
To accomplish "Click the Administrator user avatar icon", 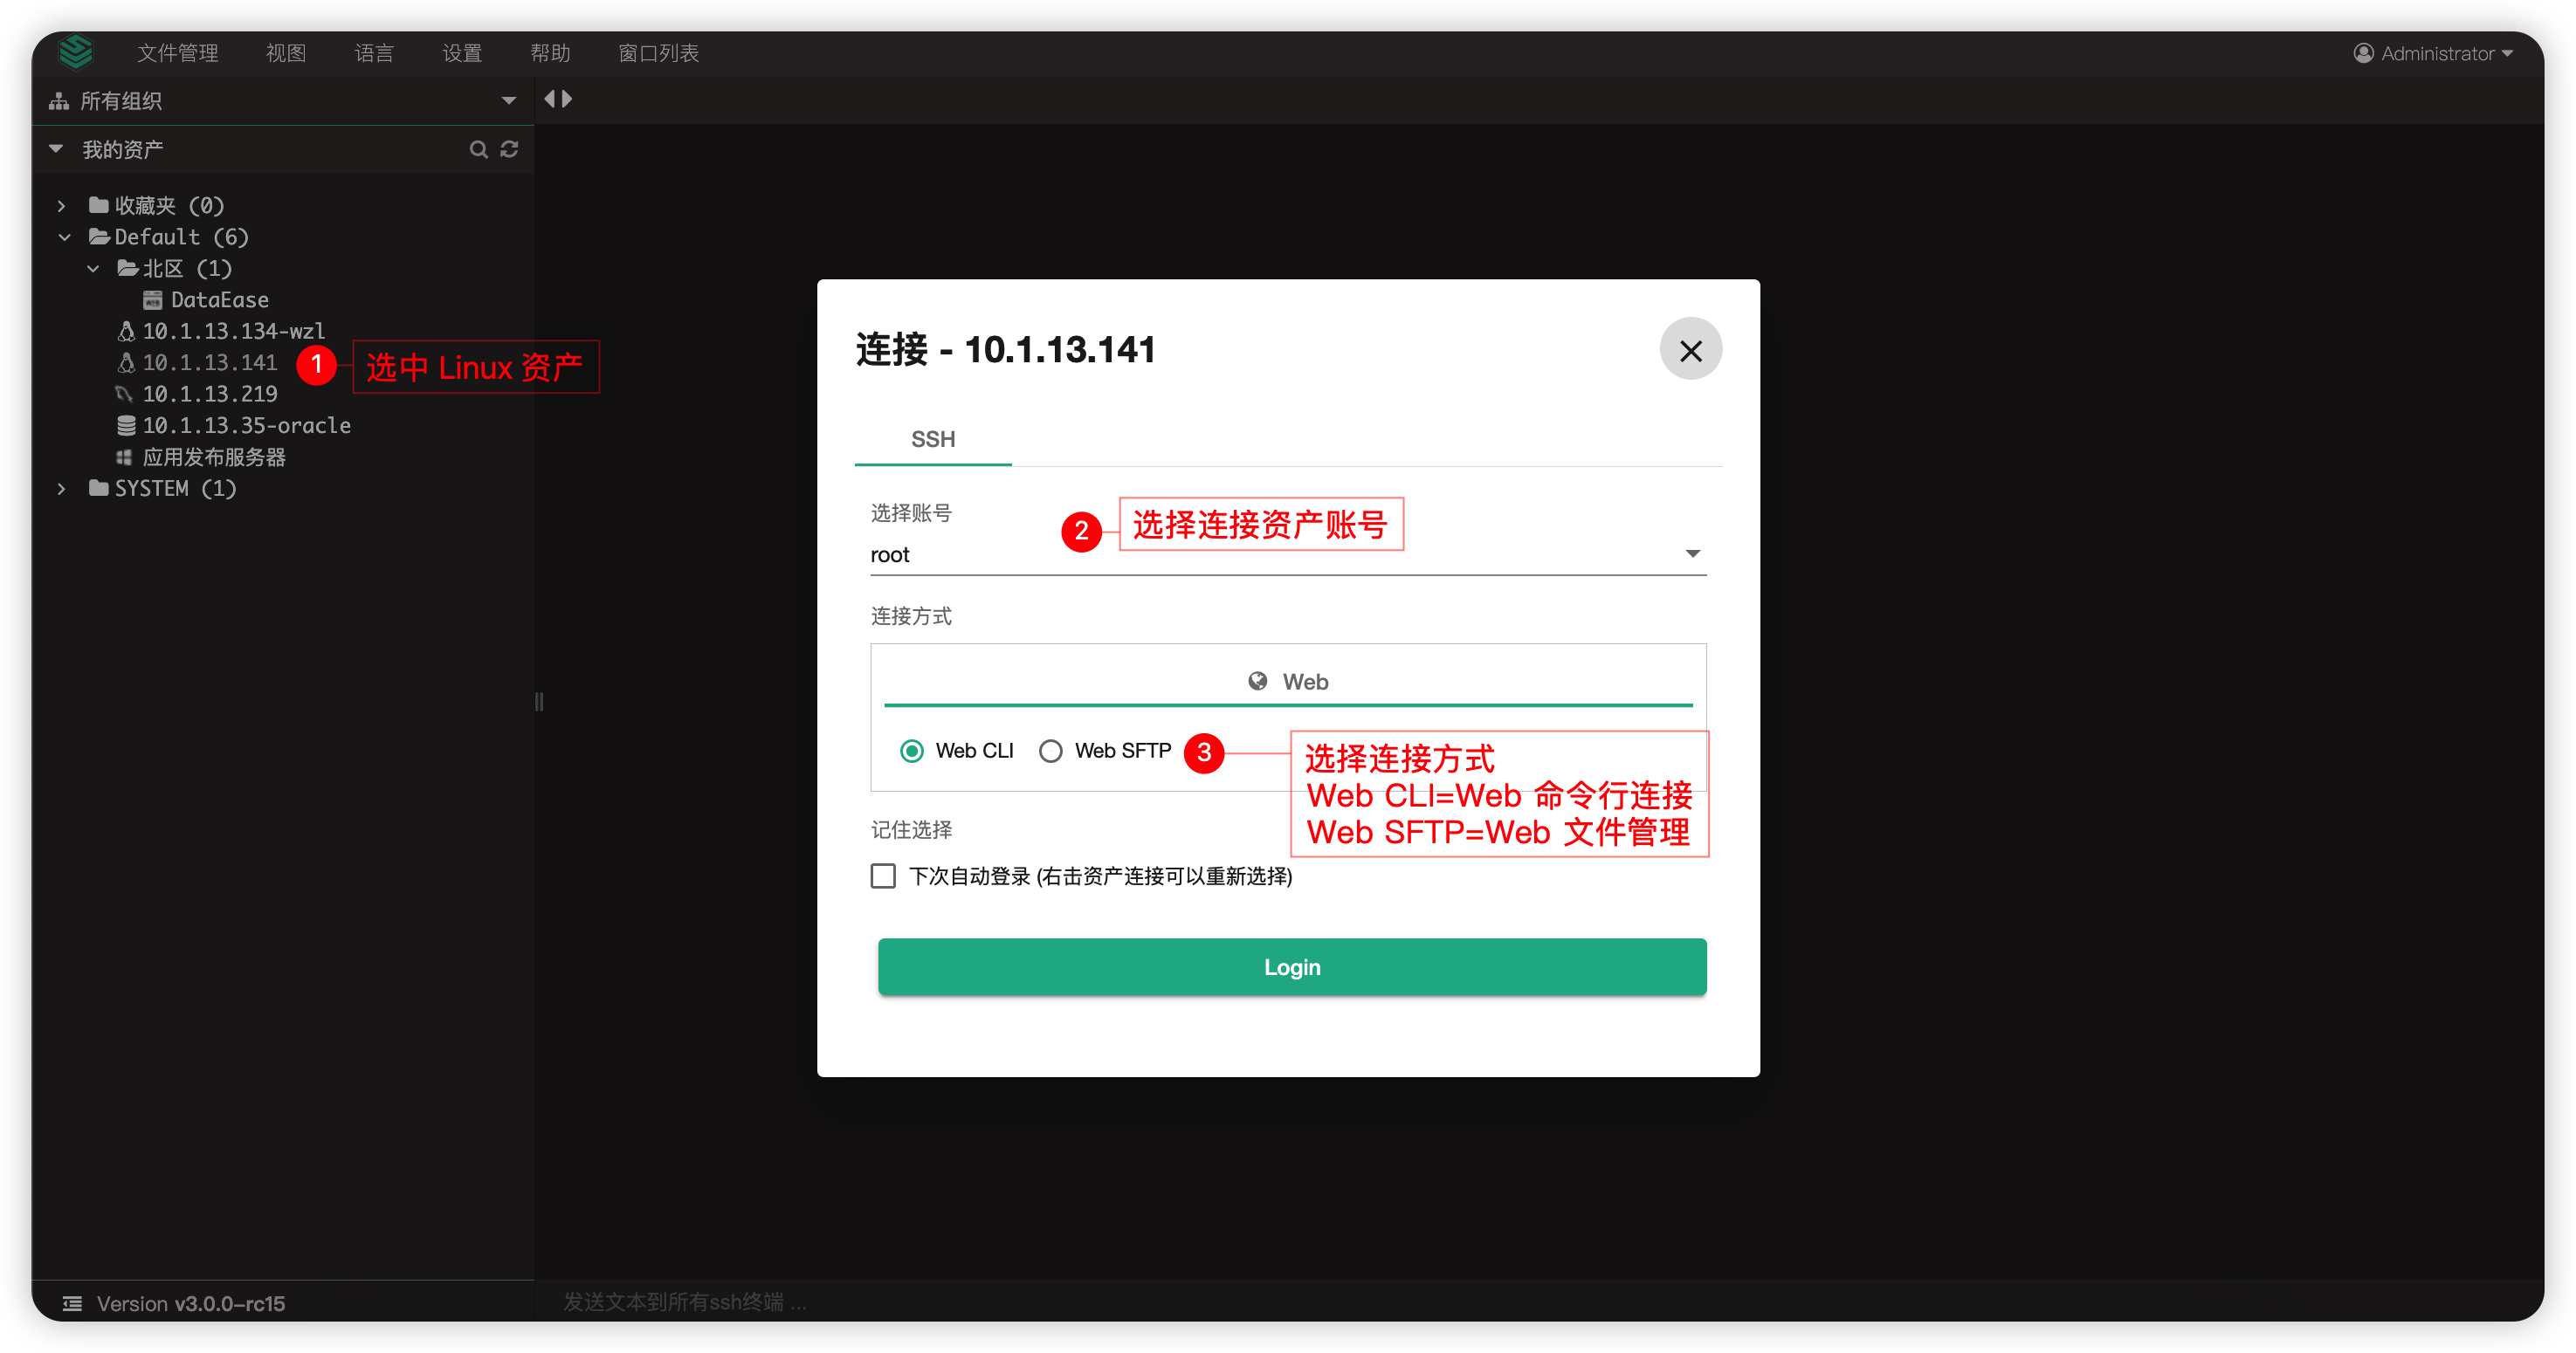I will coord(2363,53).
